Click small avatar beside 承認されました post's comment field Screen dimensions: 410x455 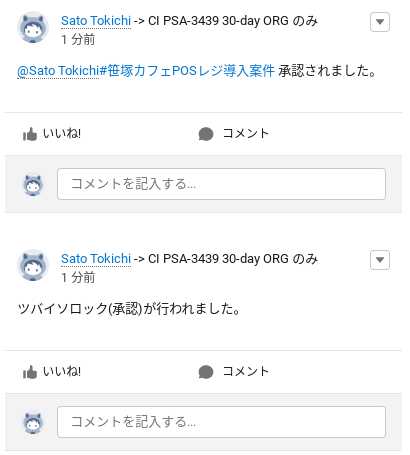33,184
